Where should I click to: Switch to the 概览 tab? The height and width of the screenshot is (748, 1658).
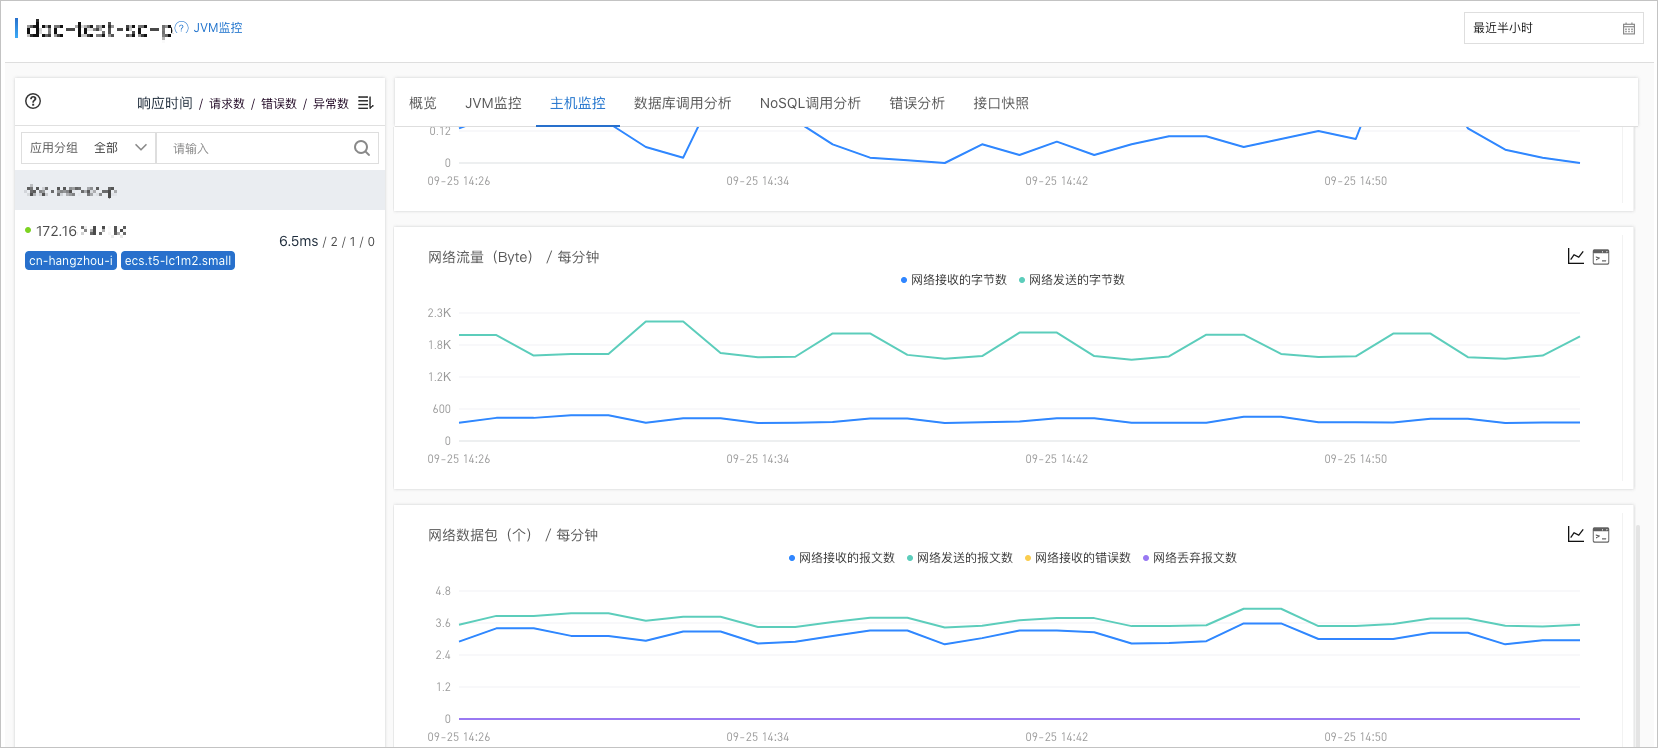tap(423, 103)
